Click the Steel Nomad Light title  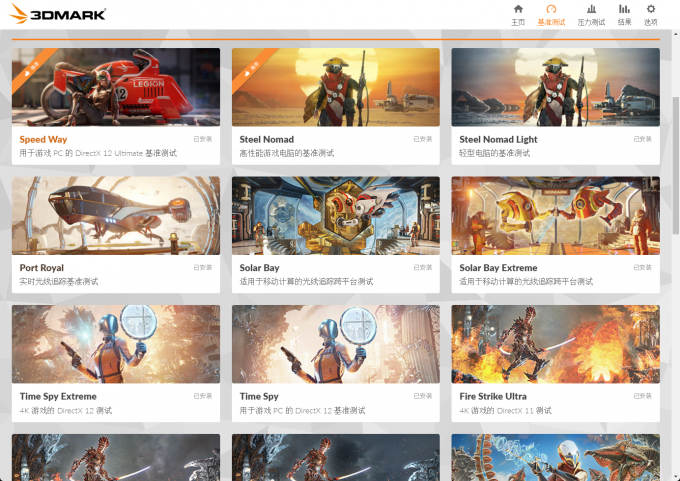[x=498, y=139]
